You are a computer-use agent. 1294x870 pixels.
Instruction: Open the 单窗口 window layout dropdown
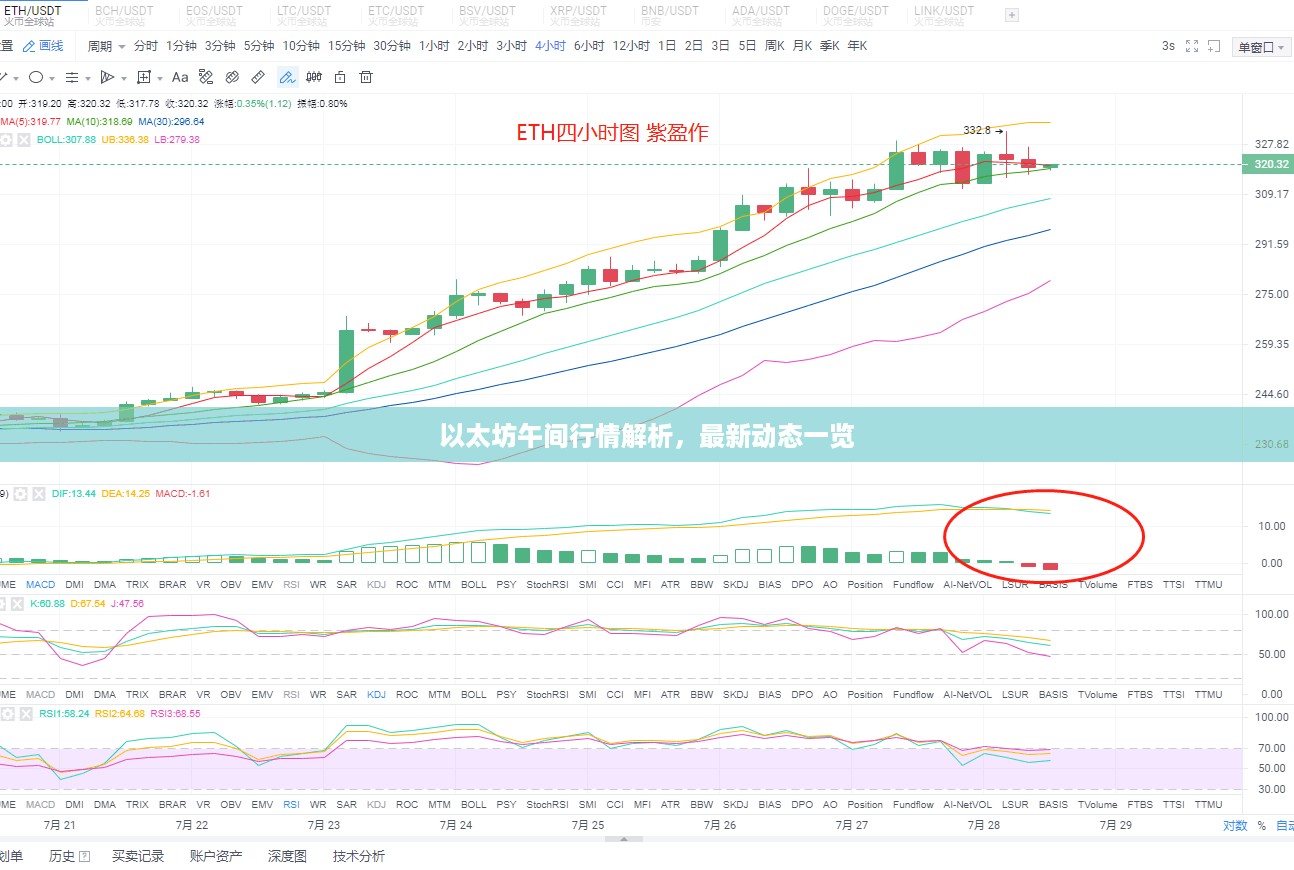1262,47
